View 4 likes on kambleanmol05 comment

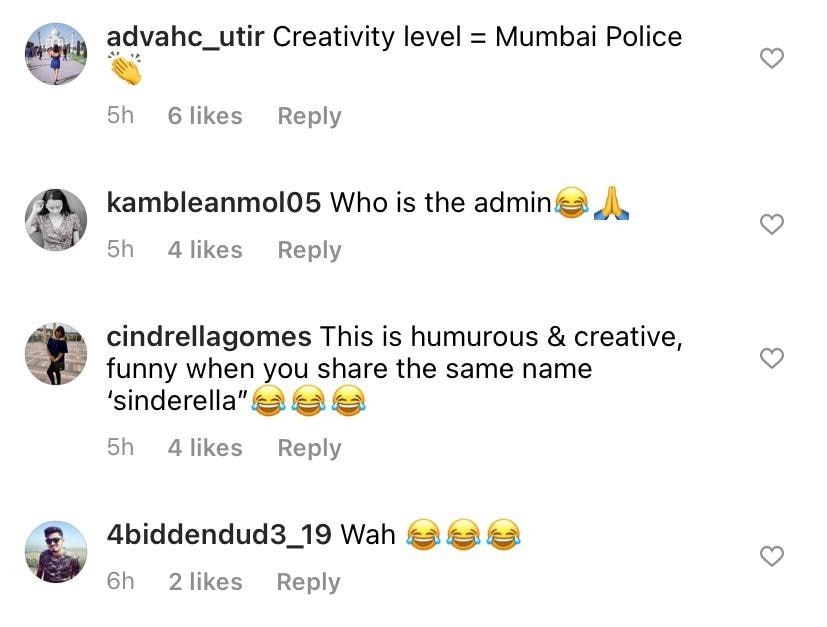[x=205, y=250]
